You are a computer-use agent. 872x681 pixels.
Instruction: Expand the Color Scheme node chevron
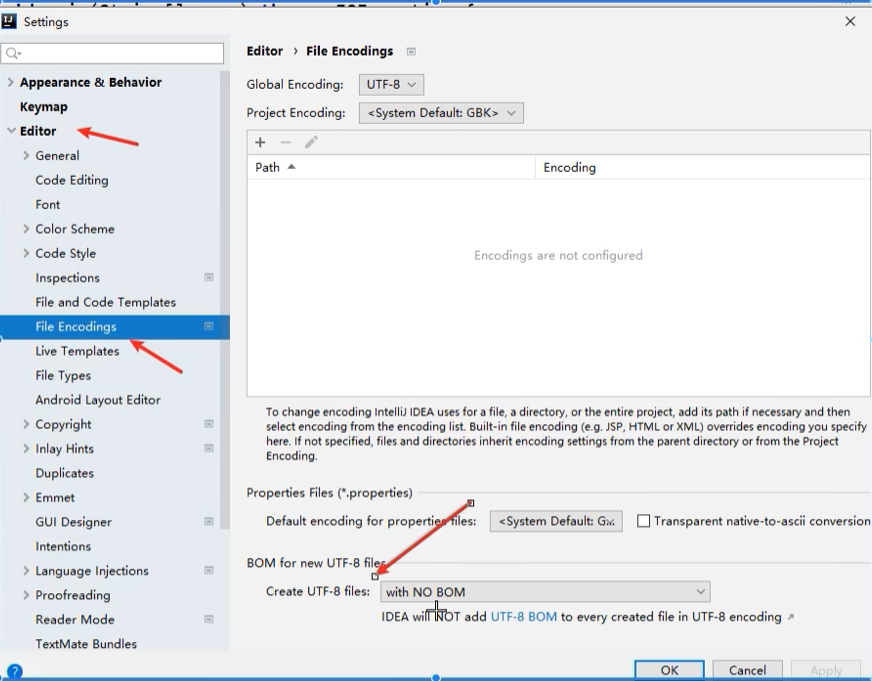pos(26,228)
